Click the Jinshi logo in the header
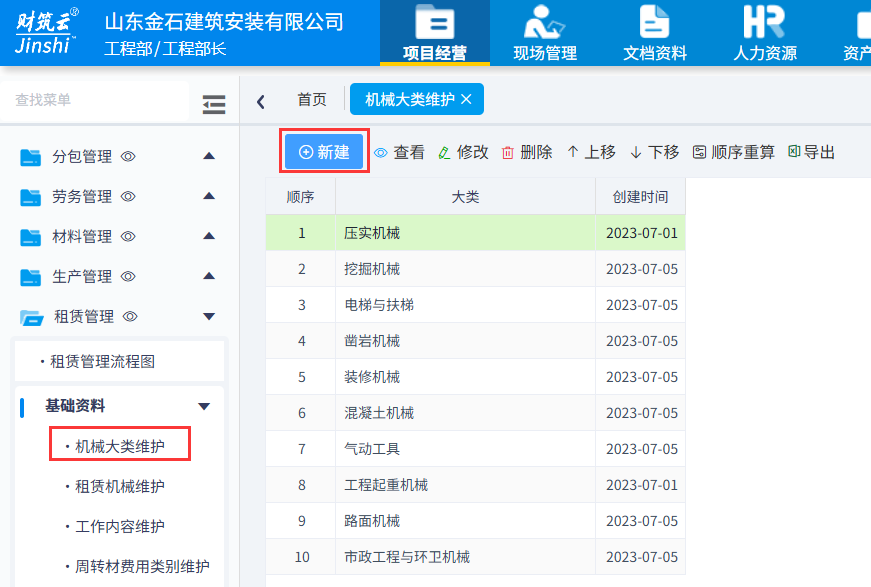This screenshot has height=587, width=871. pos(47,32)
